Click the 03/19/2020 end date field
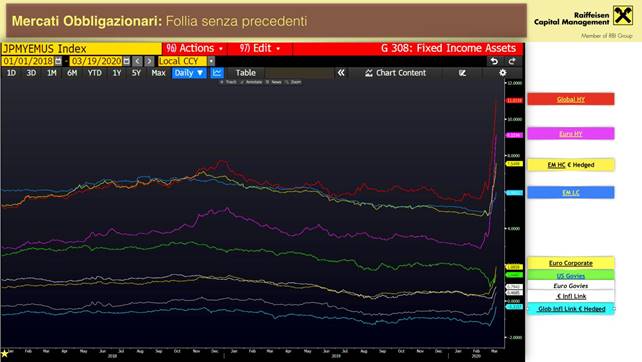Image resolution: width=642 pixels, height=362 pixels. coord(96,61)
